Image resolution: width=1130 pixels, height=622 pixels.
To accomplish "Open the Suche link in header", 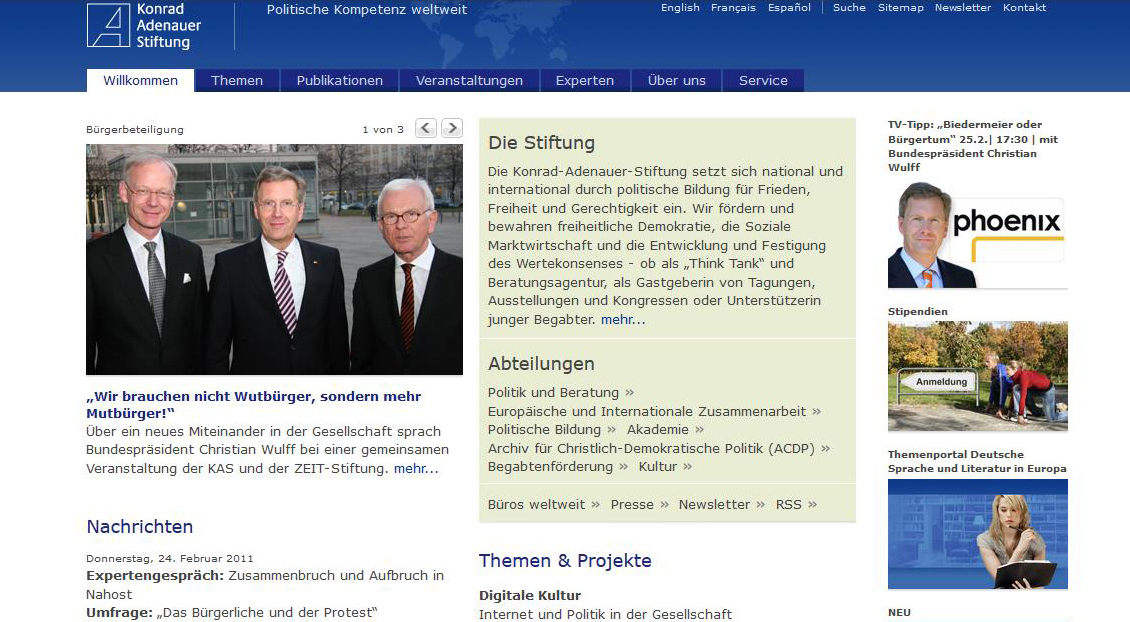I will 849,8.
